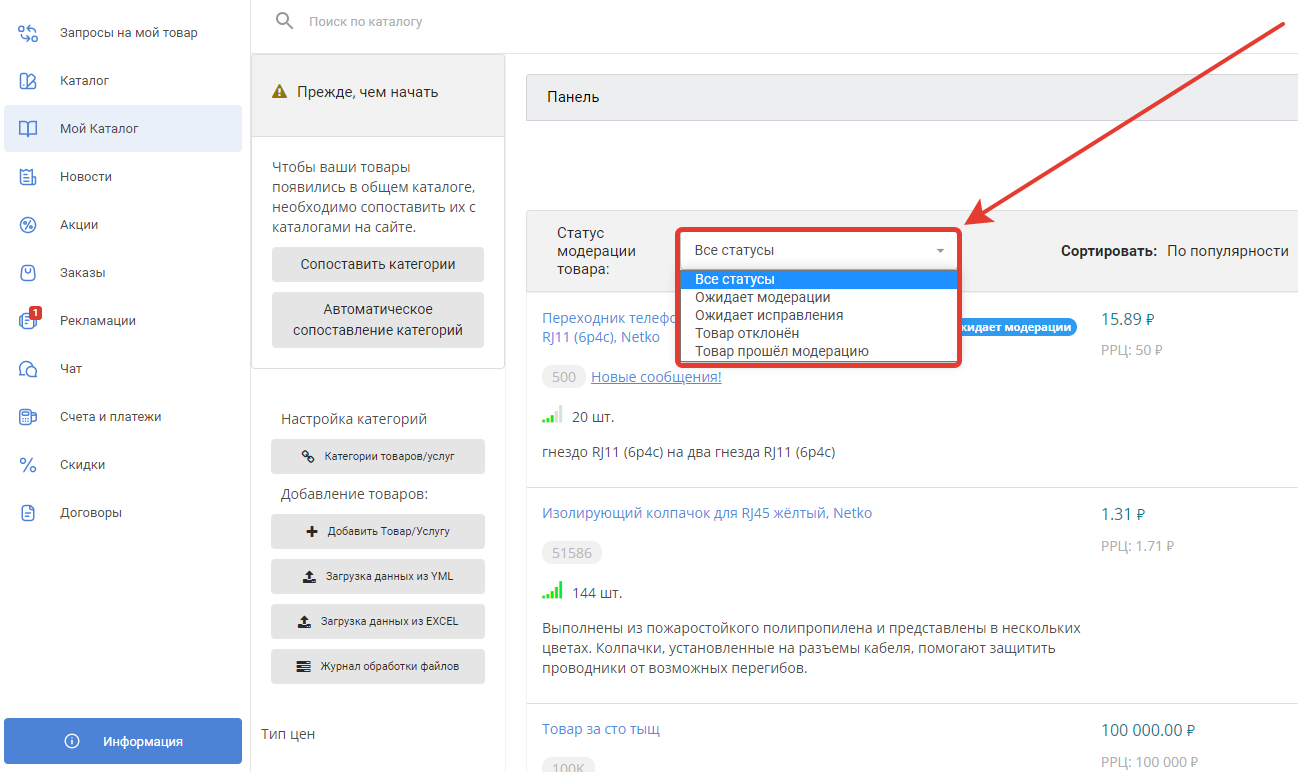Pick Товар прошёл модерацию option

(x=781, y=351)
